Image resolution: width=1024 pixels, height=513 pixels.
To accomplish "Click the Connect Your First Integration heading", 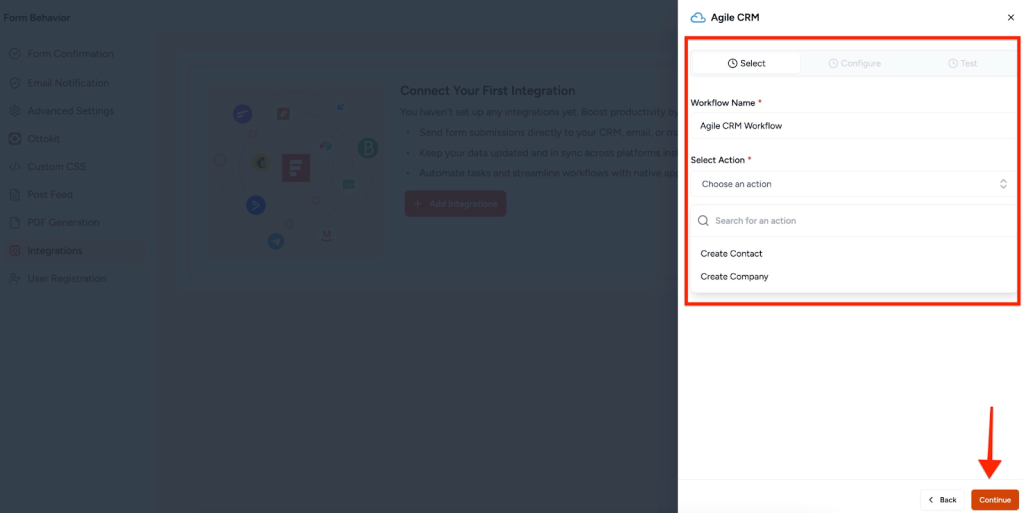I will pos(488,91).
